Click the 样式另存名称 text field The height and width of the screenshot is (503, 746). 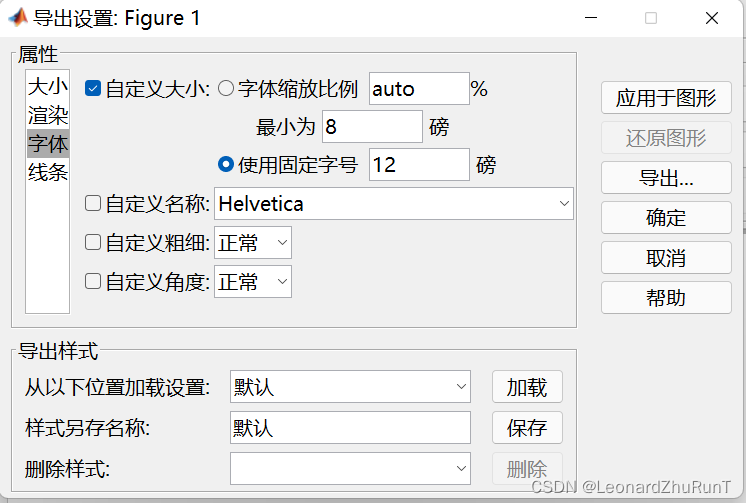point(350,427)
